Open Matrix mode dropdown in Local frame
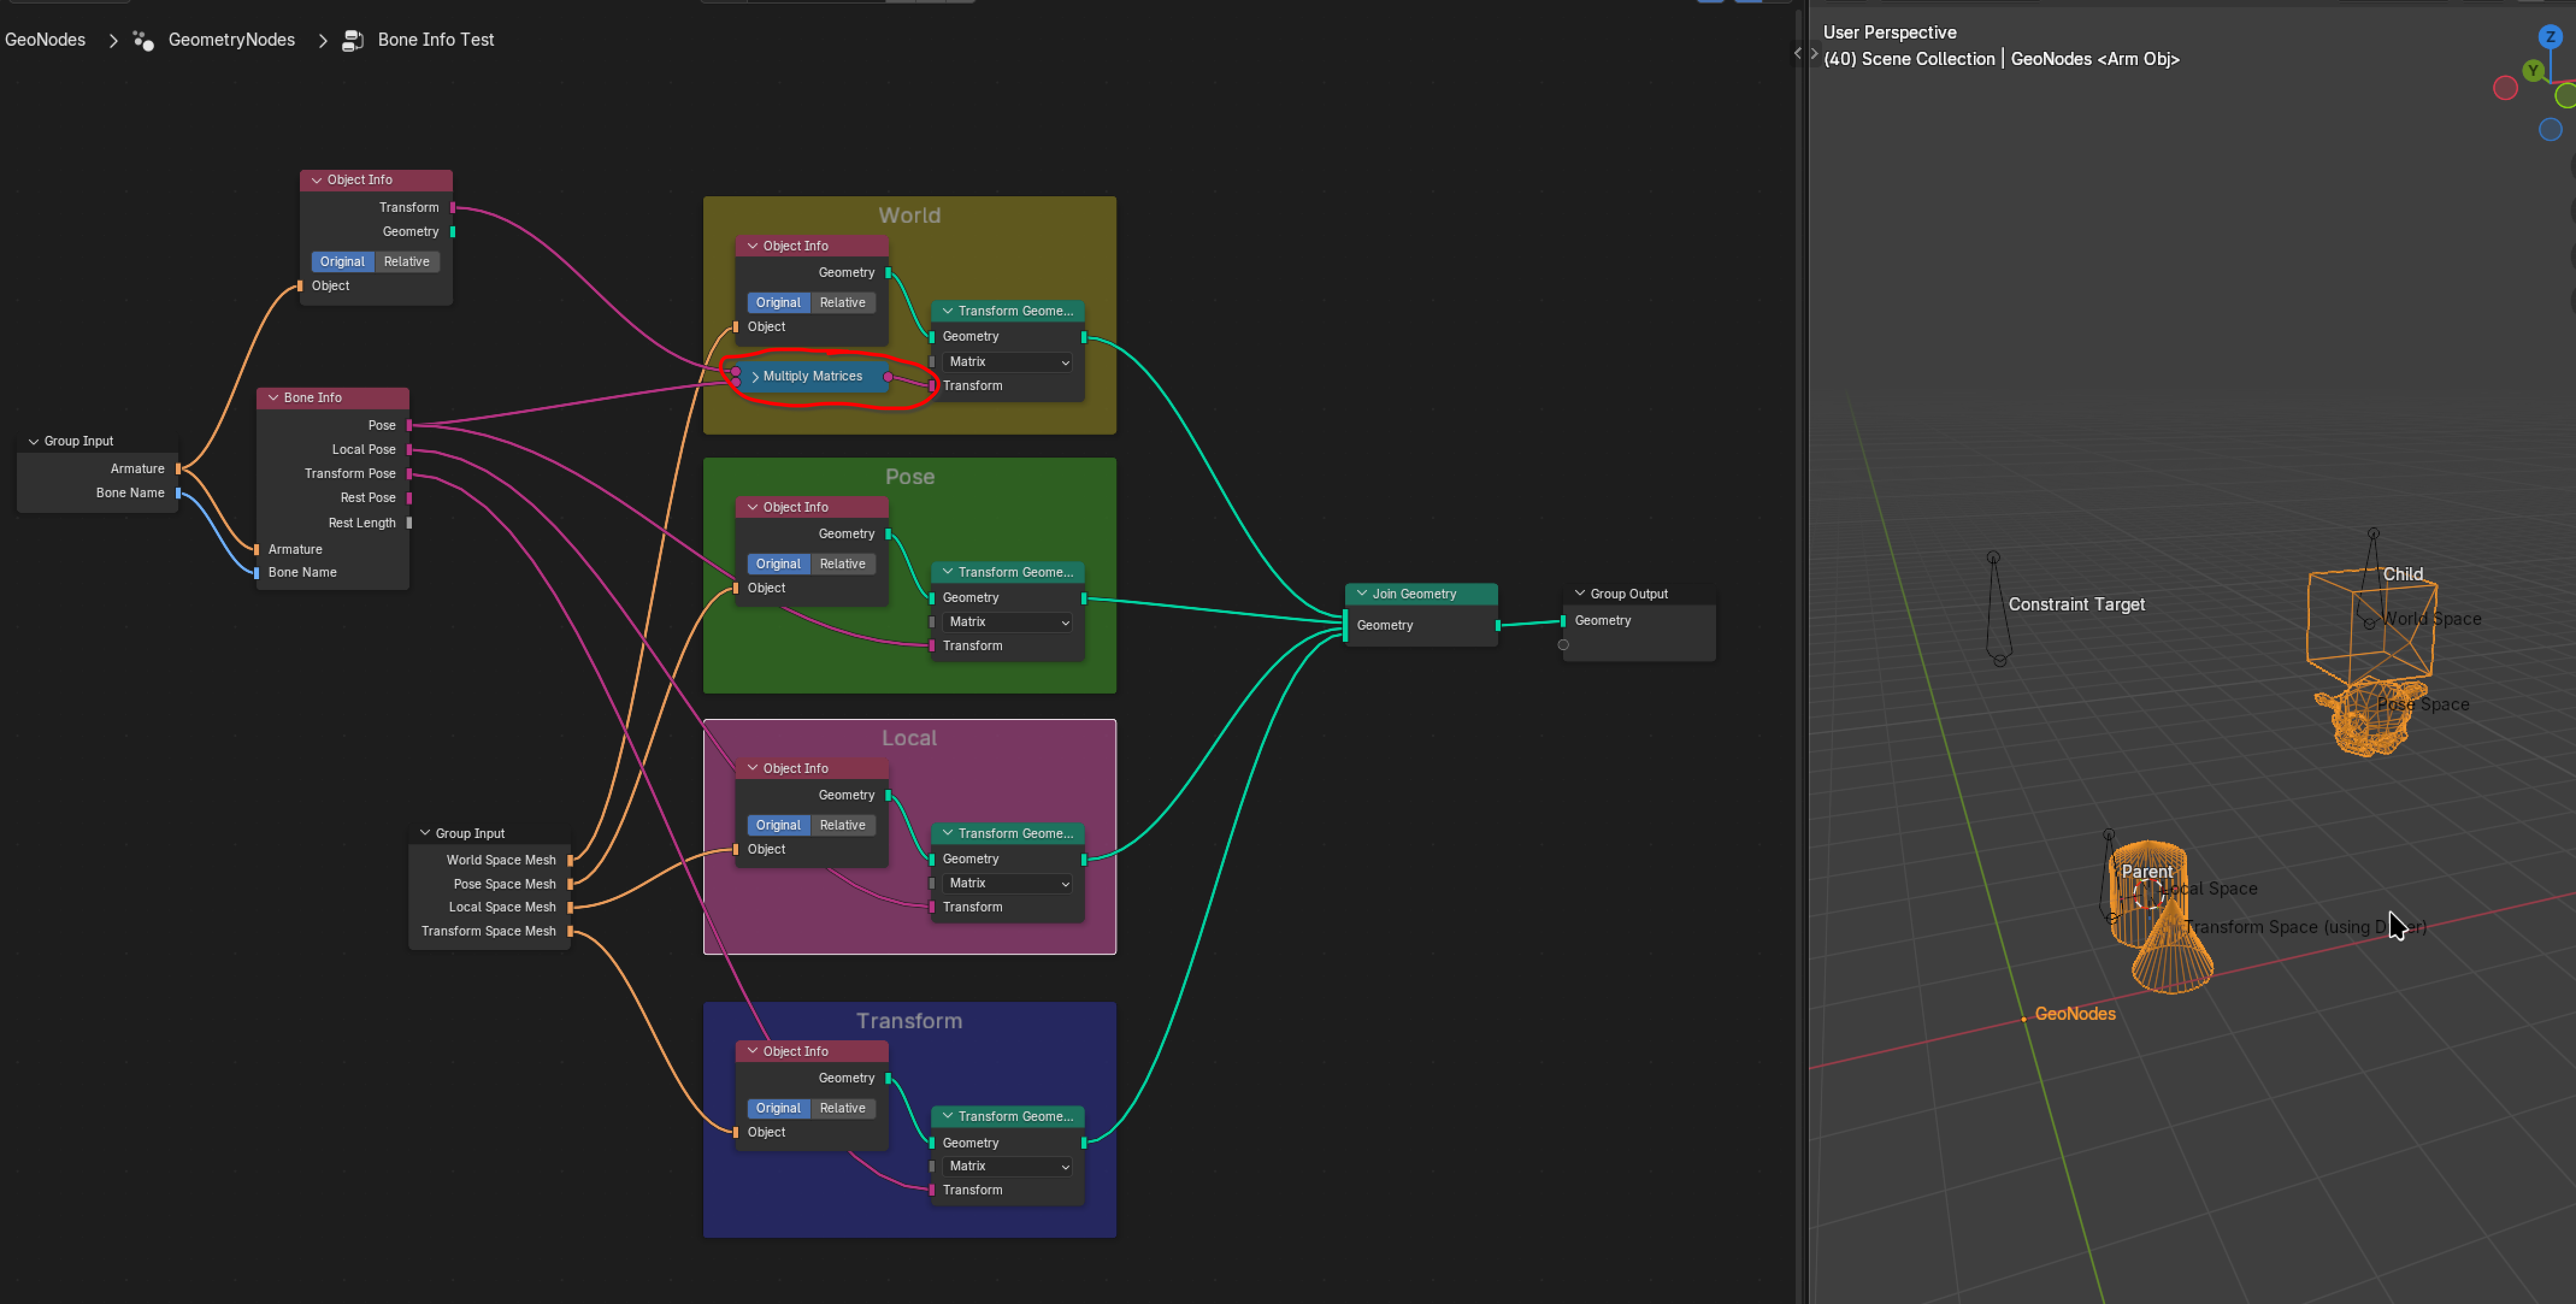This screenshot has height=1304, width=2576. click(1007, 883)
